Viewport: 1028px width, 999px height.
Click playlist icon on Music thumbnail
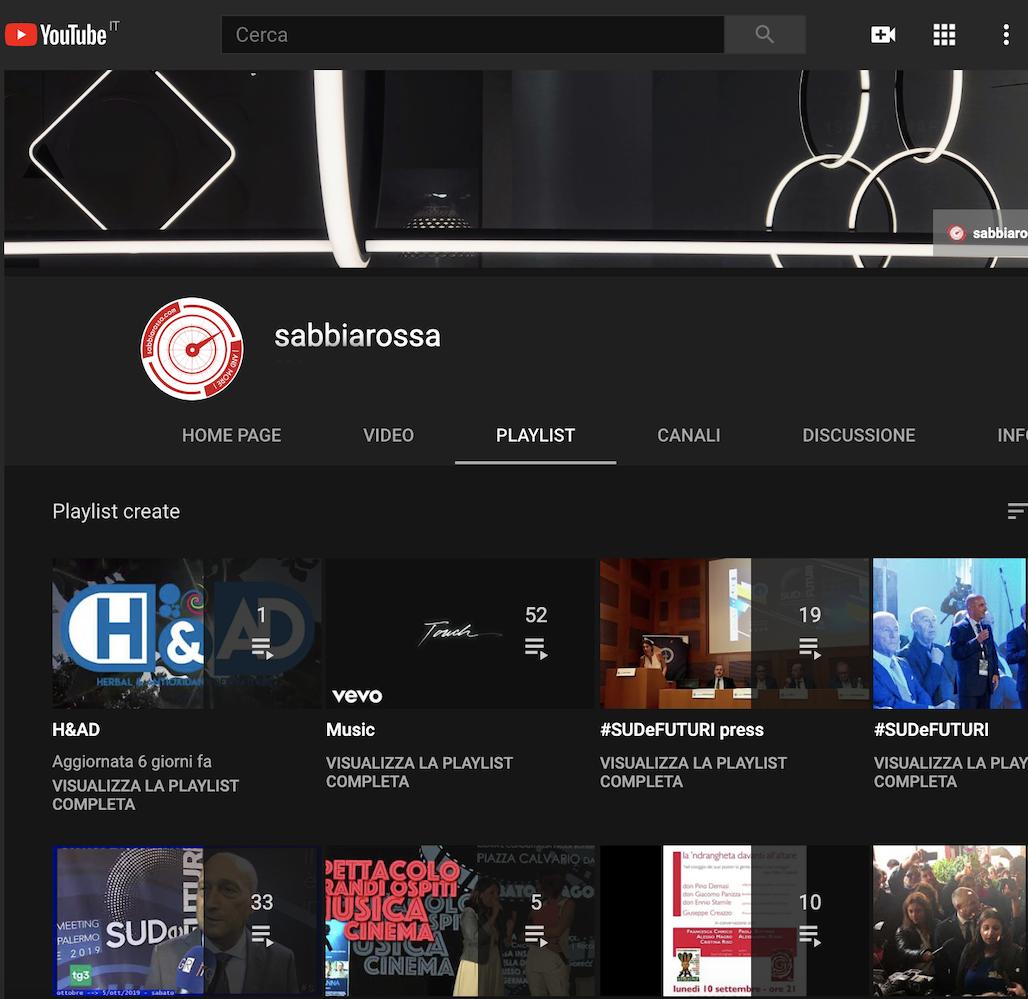pyautogui.click(x=536, y=648)
